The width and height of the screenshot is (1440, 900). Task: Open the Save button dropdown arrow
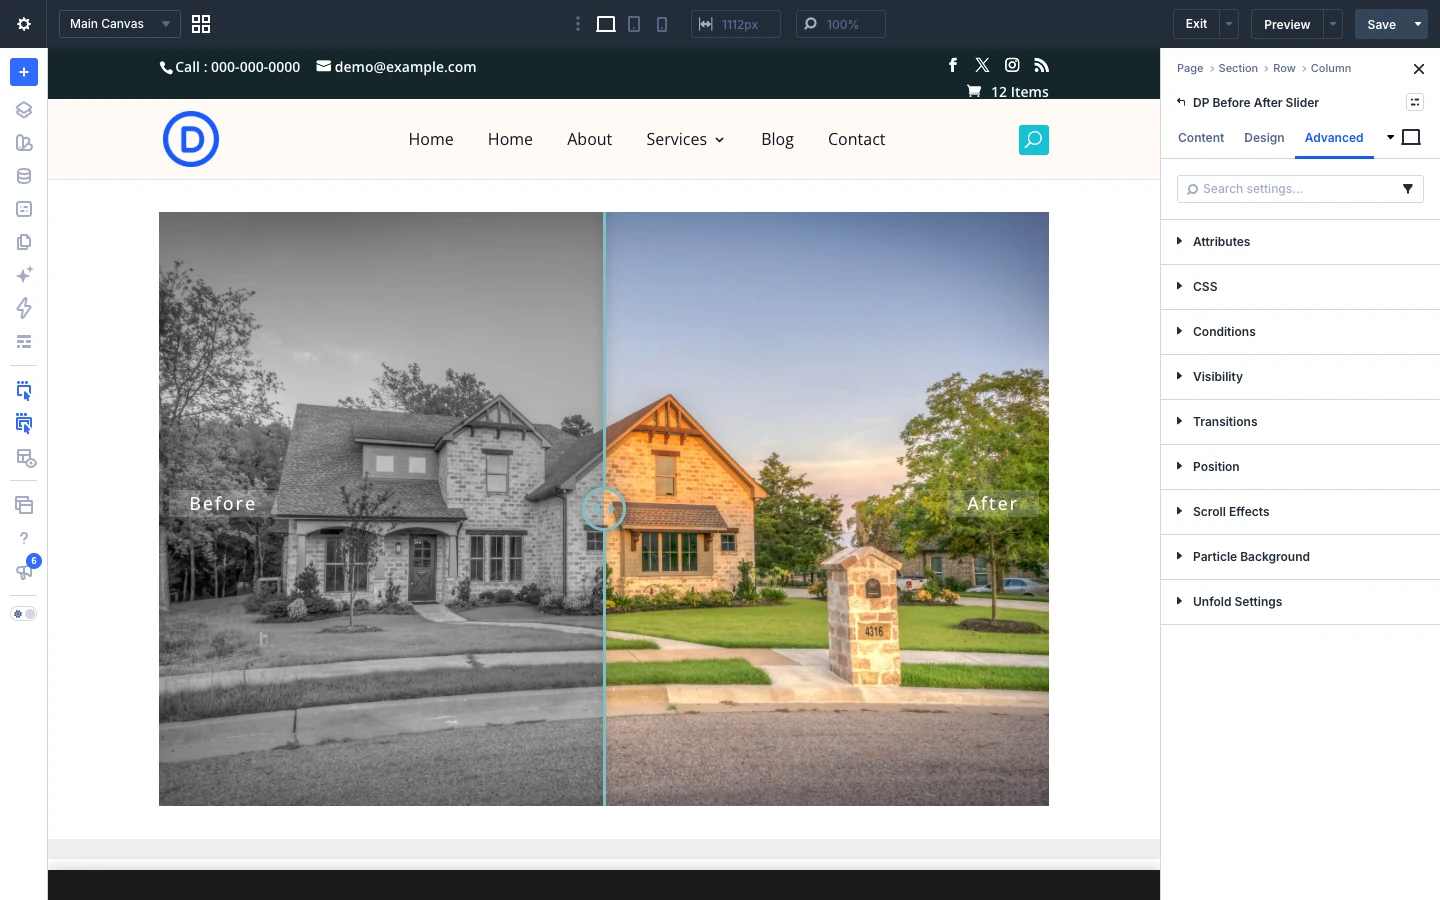[1418, 24]
